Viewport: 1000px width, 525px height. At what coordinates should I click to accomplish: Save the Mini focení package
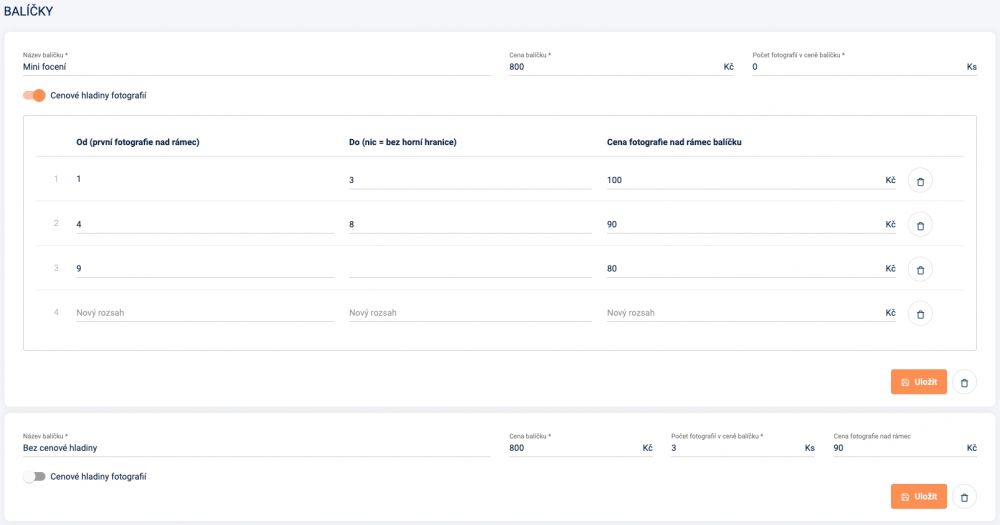[918, 382]
